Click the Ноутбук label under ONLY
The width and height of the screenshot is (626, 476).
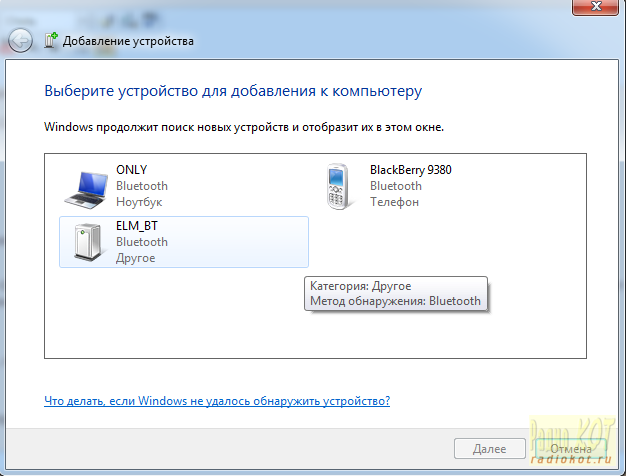point(139,202)
